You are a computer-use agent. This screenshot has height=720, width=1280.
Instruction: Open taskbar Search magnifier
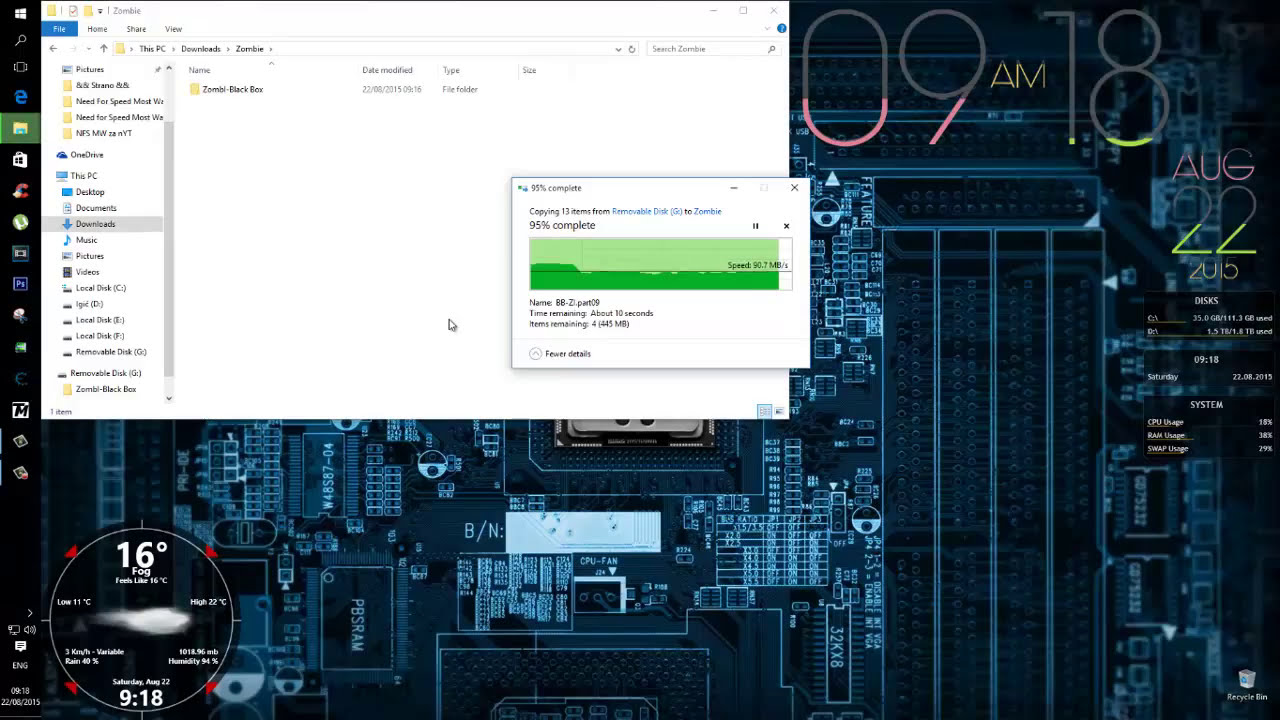click(x=20, y=41)
